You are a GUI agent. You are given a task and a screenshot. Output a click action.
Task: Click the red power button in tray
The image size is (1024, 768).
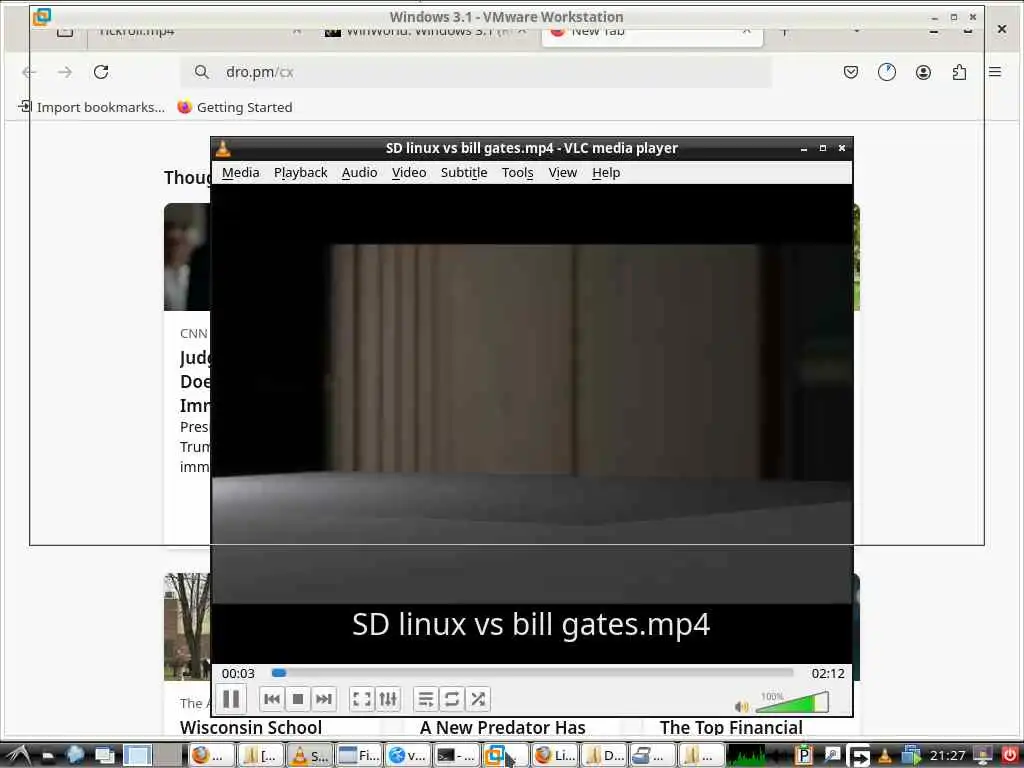click(1010, 755)
